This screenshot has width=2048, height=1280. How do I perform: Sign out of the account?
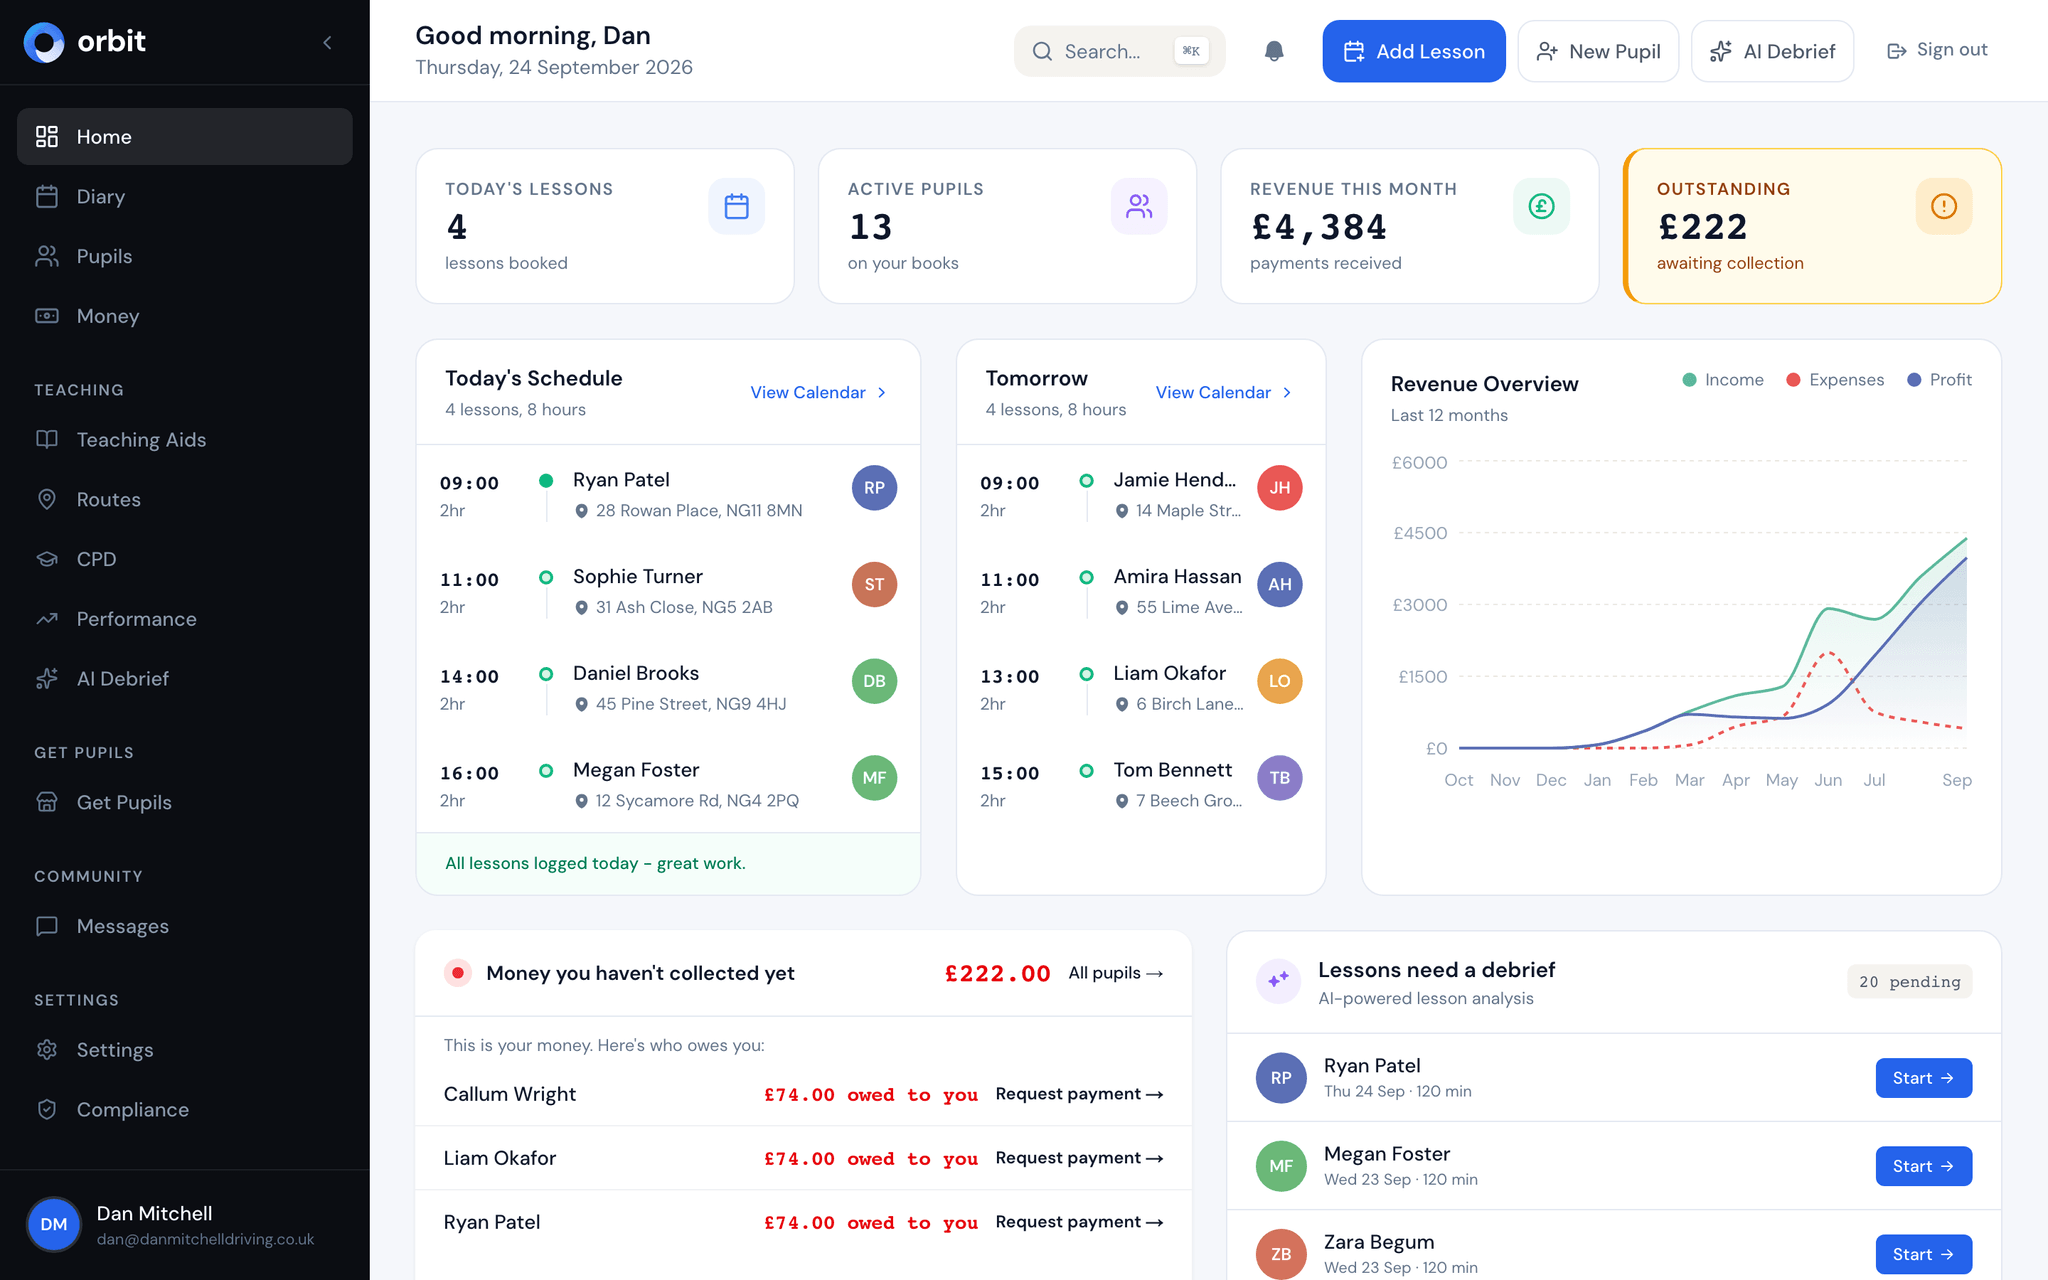click(x=1936, y=50)
